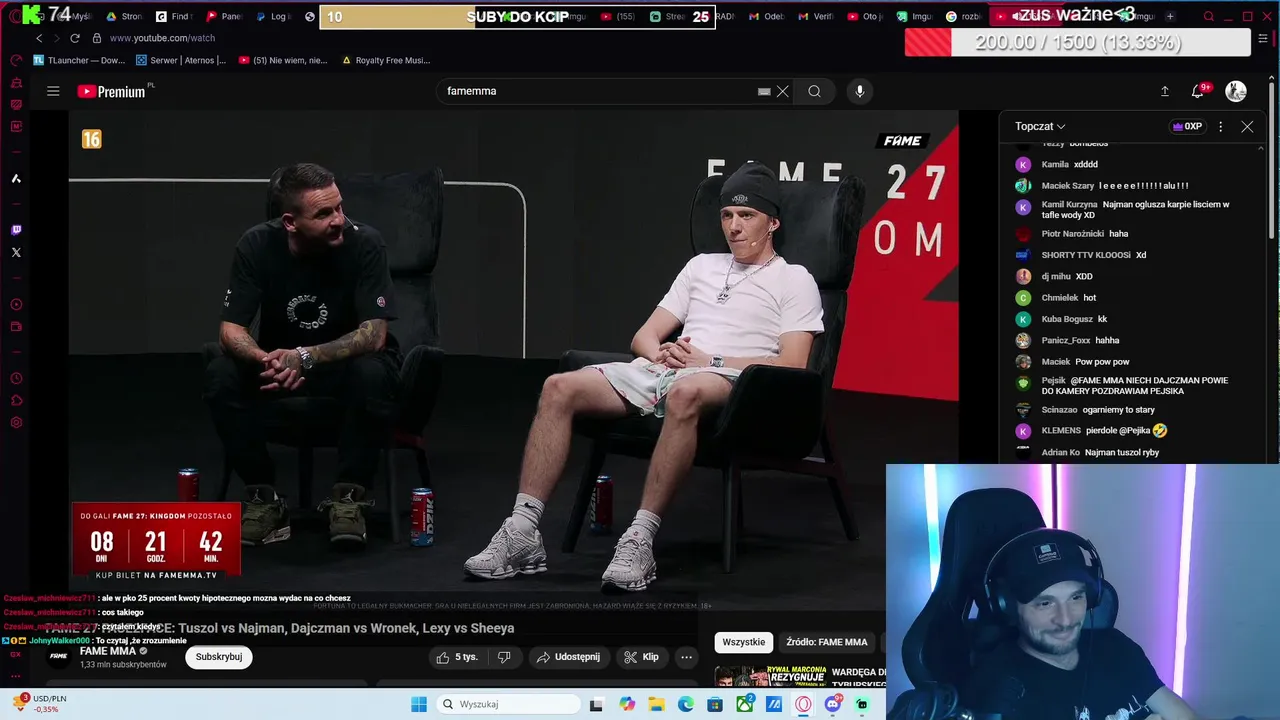
Task: Open chat more options three dots
Action: pos(1220,127)
